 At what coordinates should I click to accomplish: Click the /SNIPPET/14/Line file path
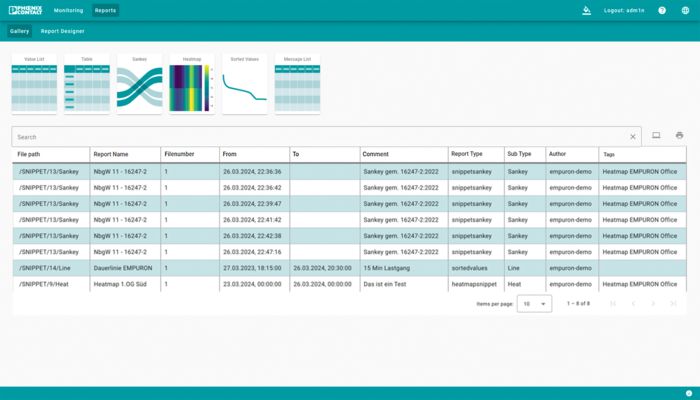click(45, 268)
